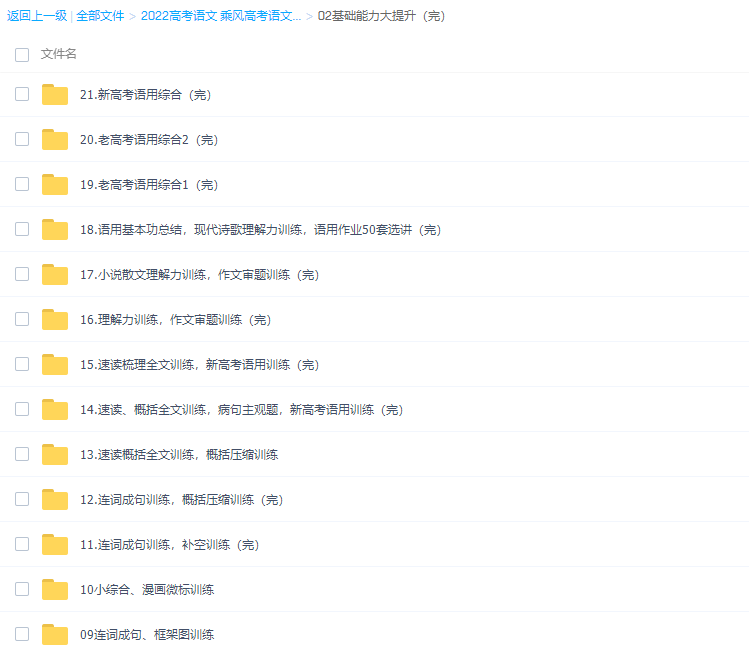Click folder icon for 10小综合、漫画徽标训练
The image size is (749, 649).
pos(55,590)
